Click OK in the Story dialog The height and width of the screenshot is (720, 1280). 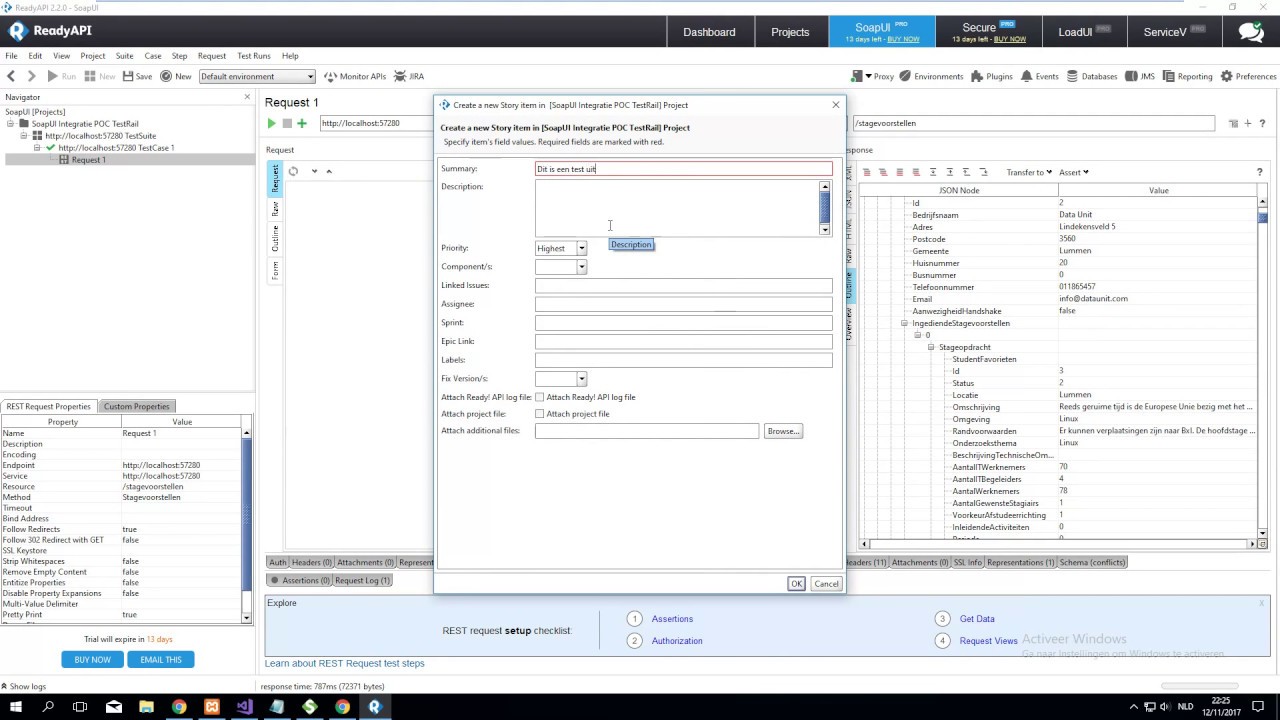pyautogui.click(x=796, y=584)
